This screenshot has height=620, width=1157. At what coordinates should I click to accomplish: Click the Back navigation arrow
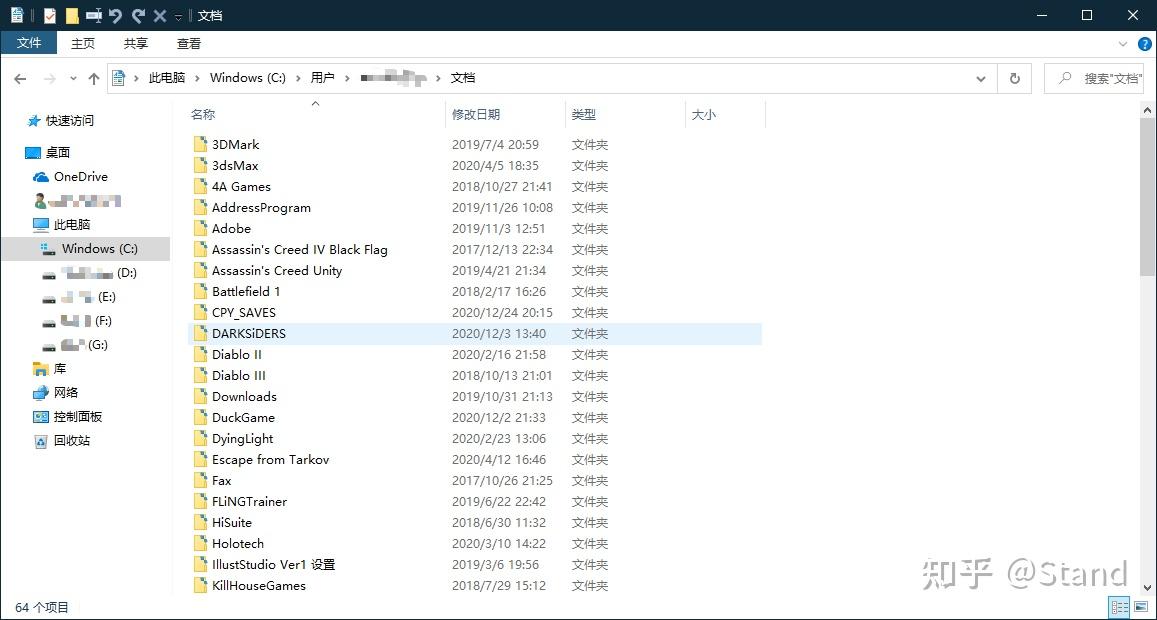[x=19, y=78]
